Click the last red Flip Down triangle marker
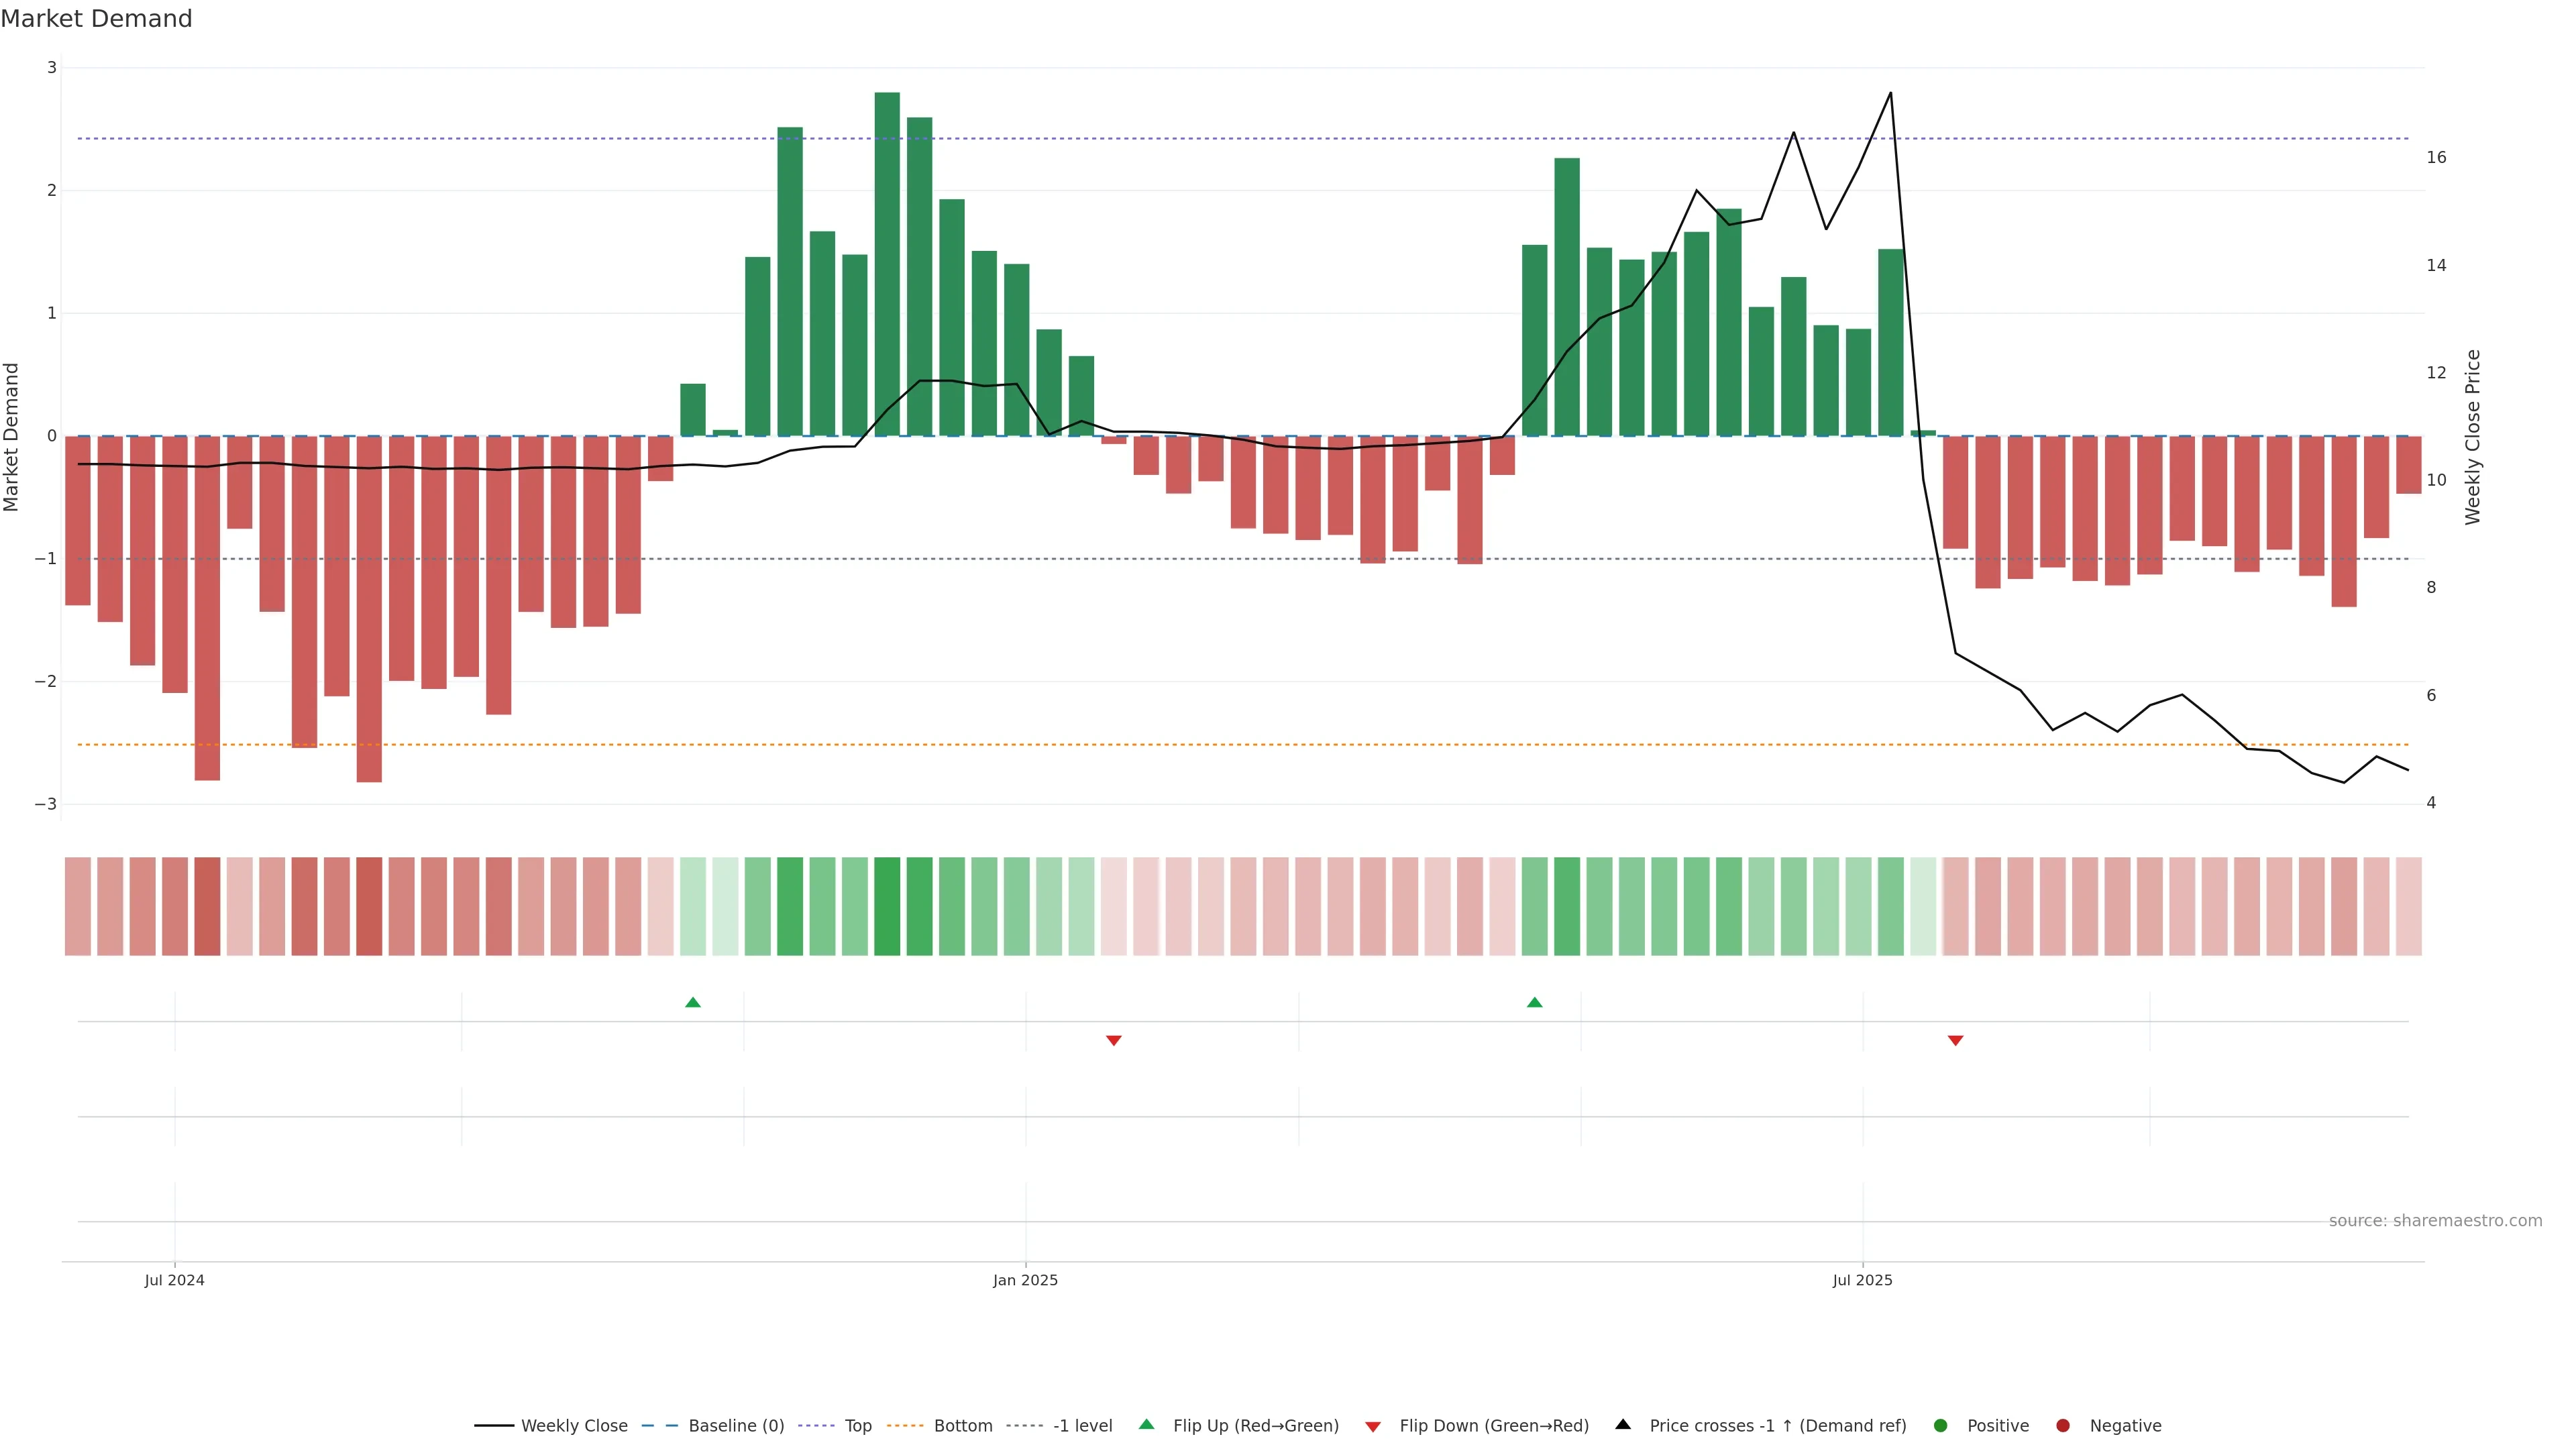 pos(1955,1041)
